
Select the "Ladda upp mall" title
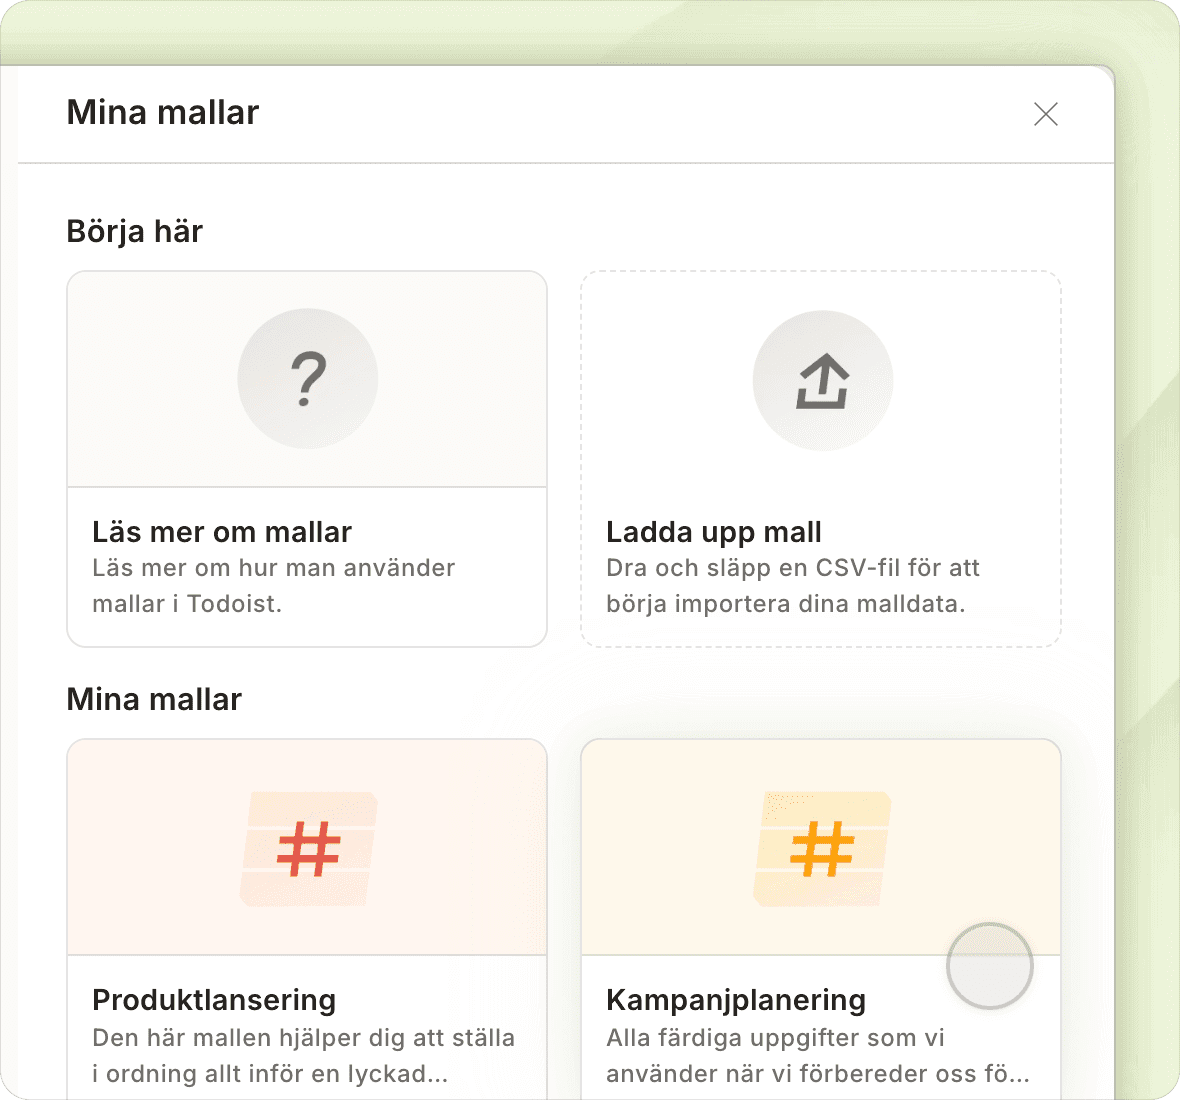coord(714,532)
